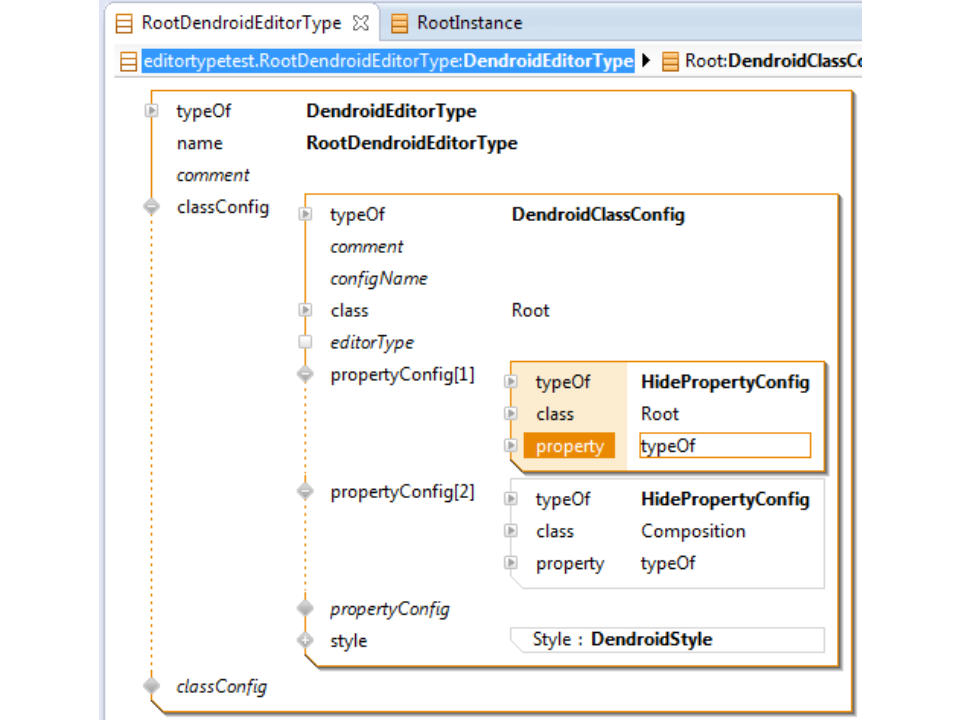Close the RootDendroidEditorType tab
This screenshot has width=960, height=720.
(361, 22)
